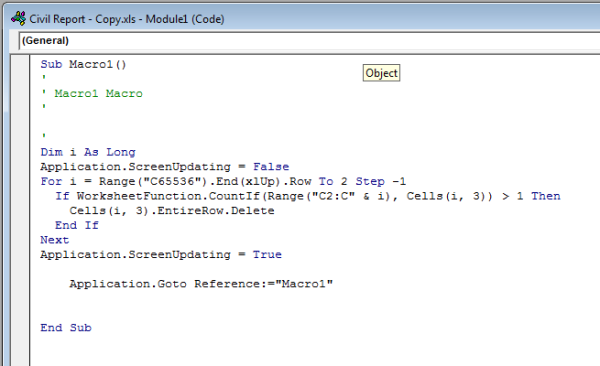This screenshot has width=600, height=366.
Task: Click the VBA module icon in the title bar
Action: (18, 18)
